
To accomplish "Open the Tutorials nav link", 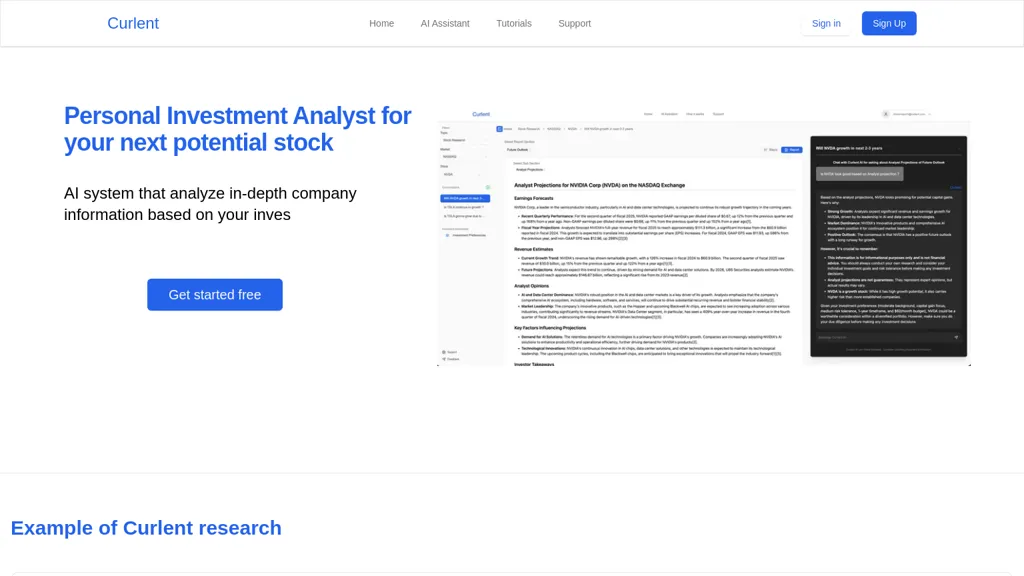I will pos(514,23).
